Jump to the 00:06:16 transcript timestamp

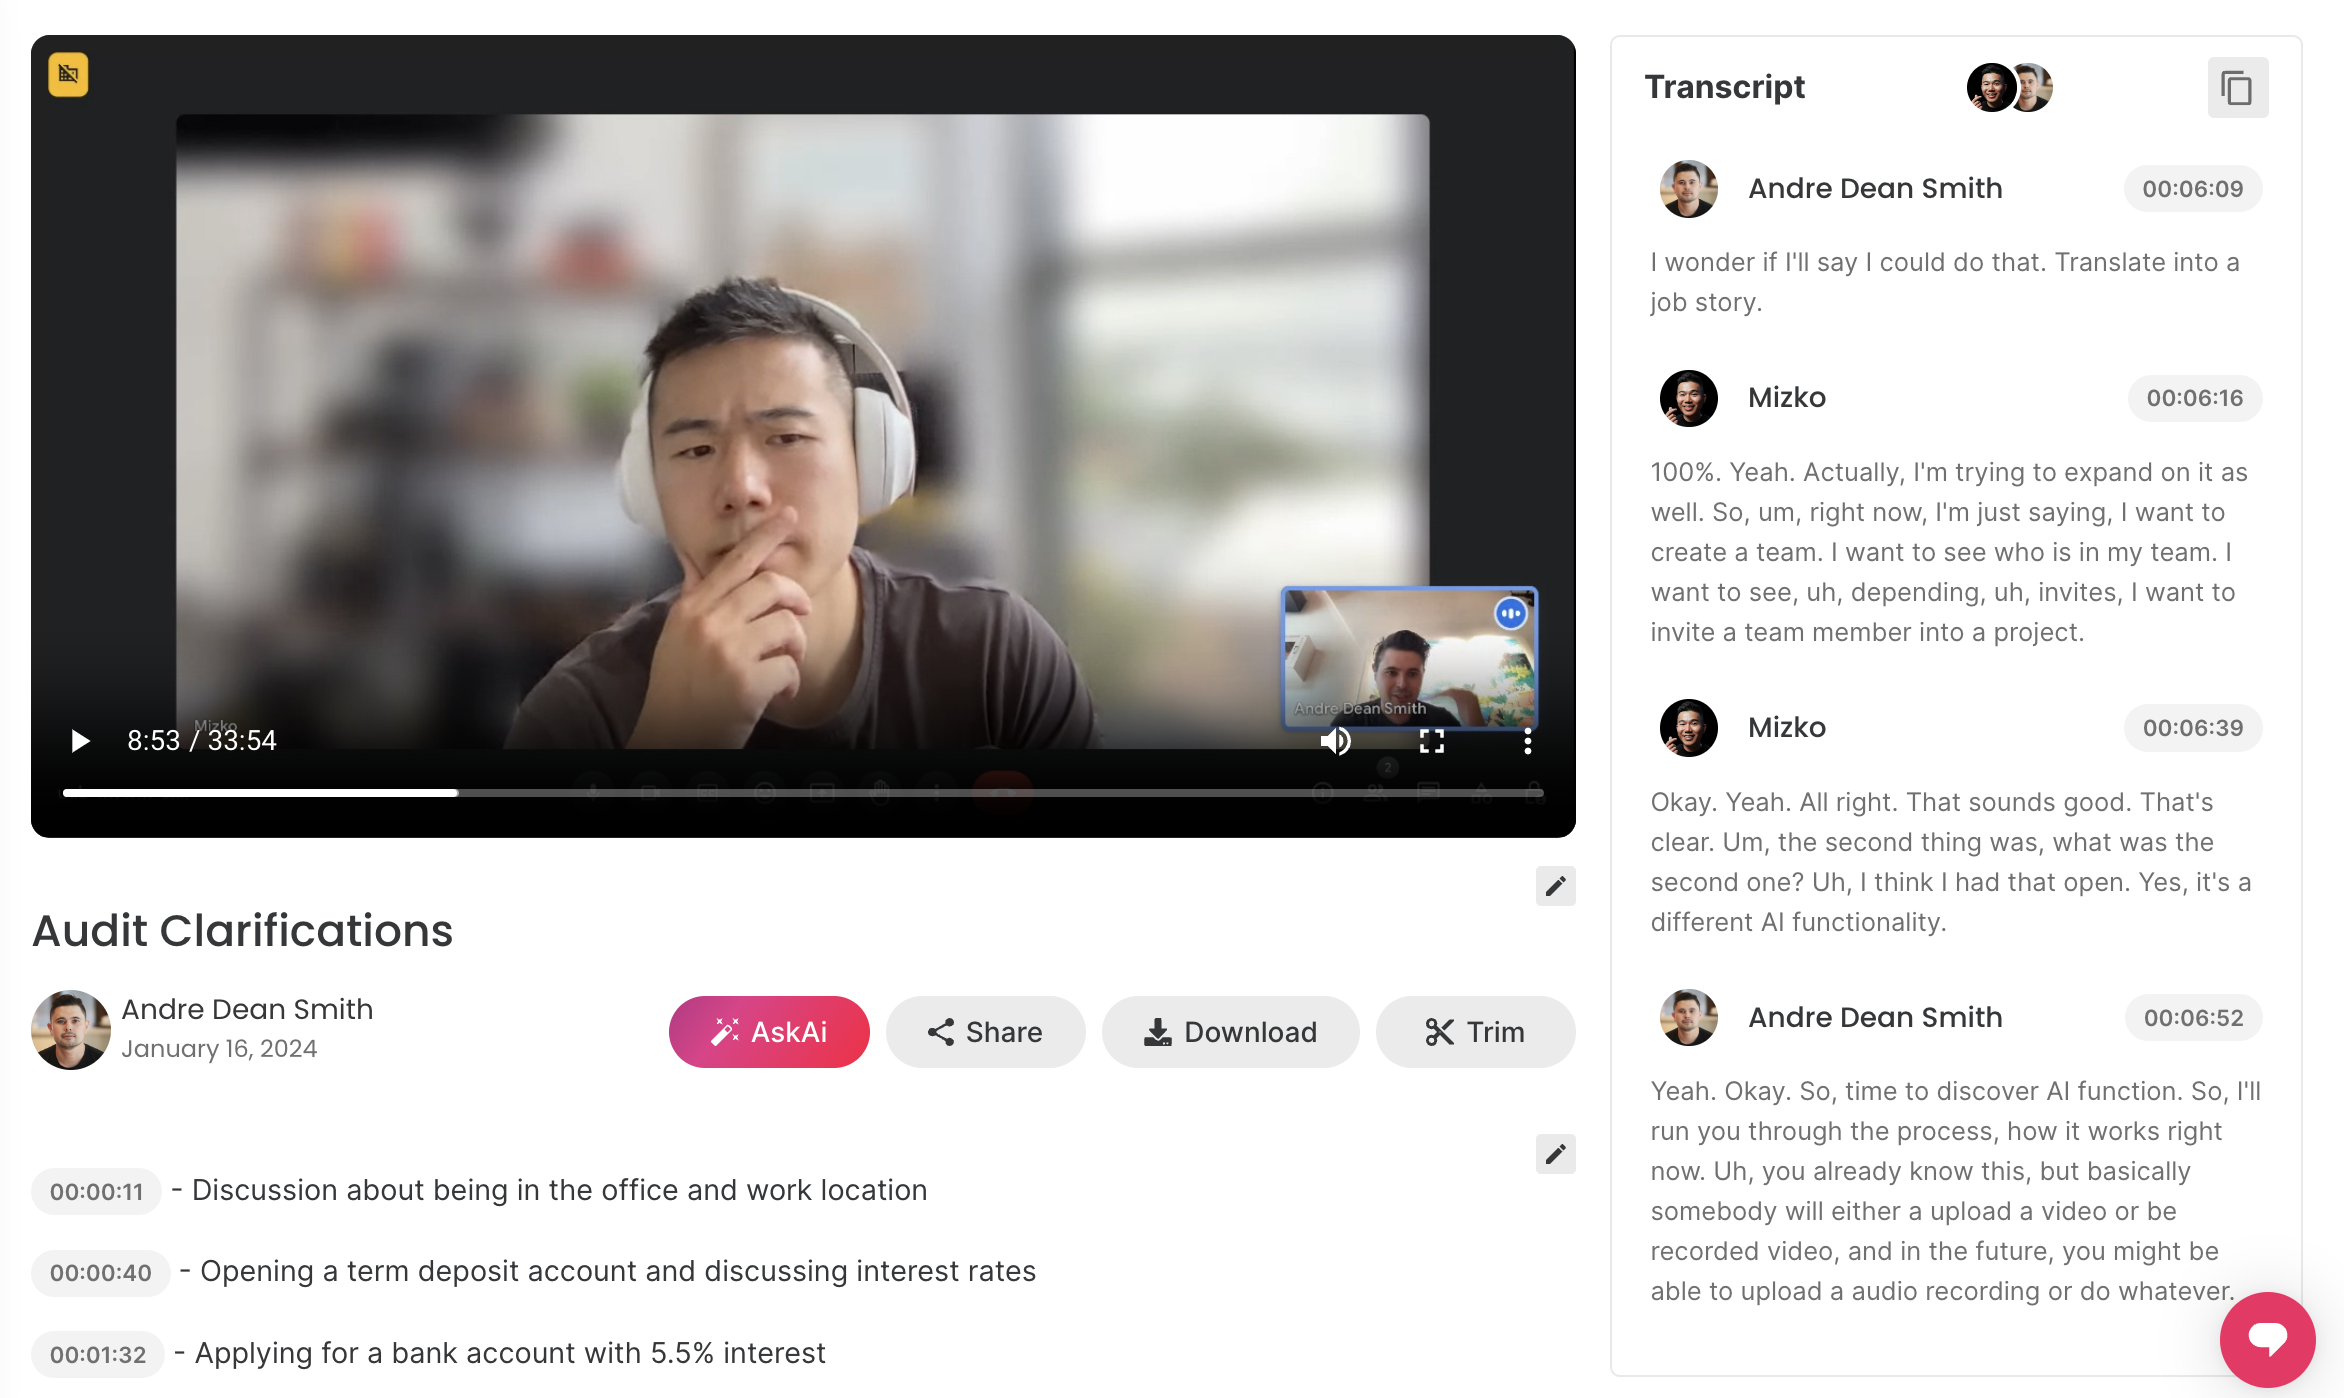pos(2194,398)
